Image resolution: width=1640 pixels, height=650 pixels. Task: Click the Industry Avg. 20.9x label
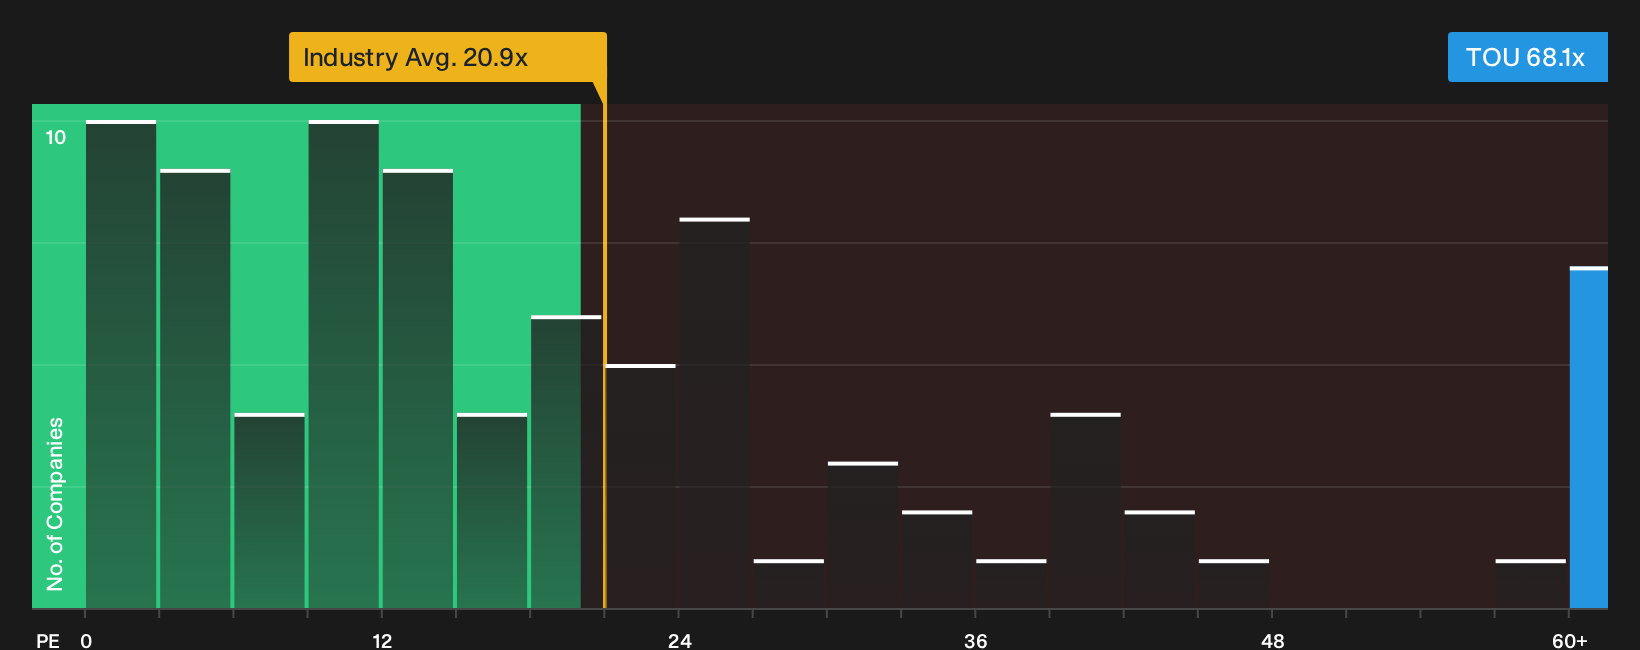point(447,57)
